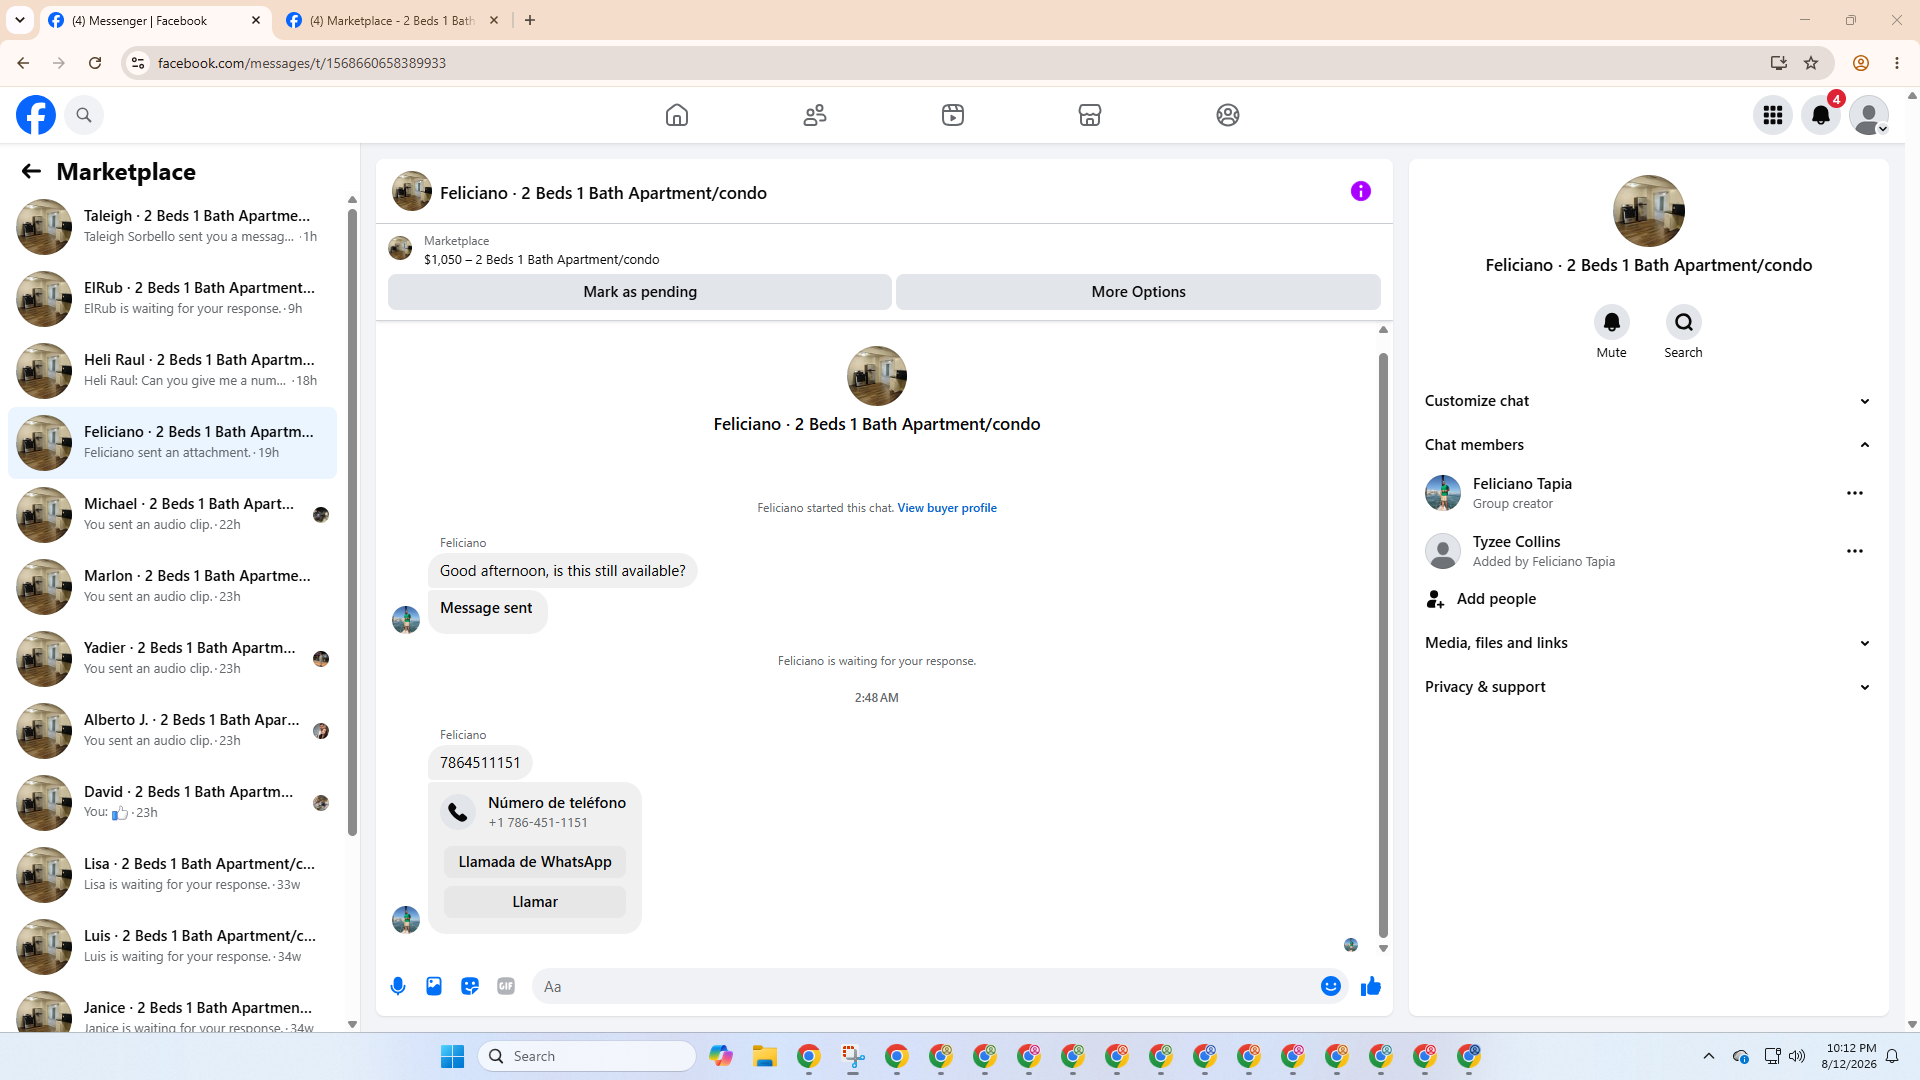Bookmark this page with the star icon
The width and height of the screenshot is (1920, 1080).
click(x=1811, y=63)
